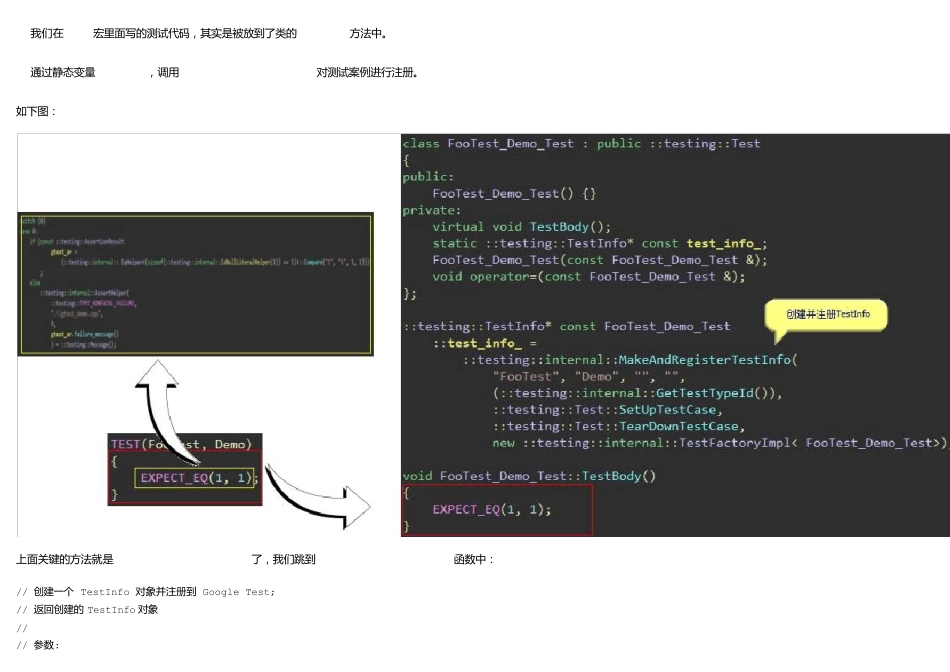Click the sentence starting with 上面关键的方法就是
Viewport: 950px width, 672px height.
66,560
